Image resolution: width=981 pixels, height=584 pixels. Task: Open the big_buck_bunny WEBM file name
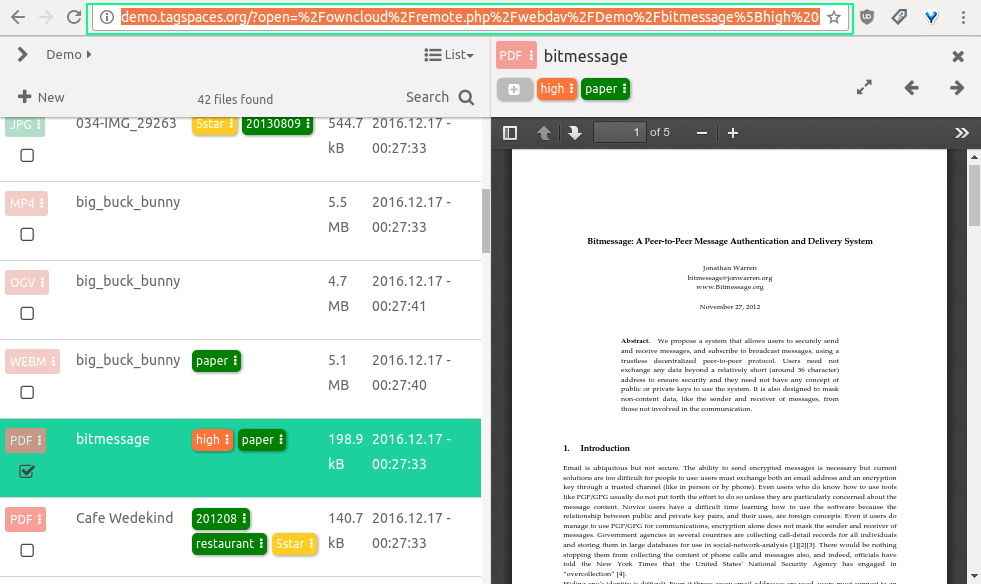(128, 360)
